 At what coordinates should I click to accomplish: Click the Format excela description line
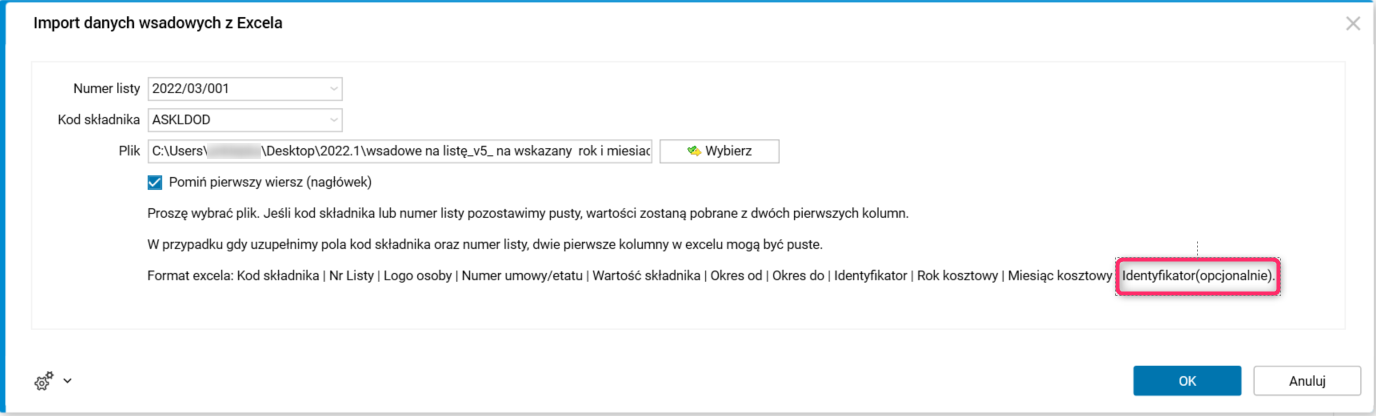coord(630,275)
